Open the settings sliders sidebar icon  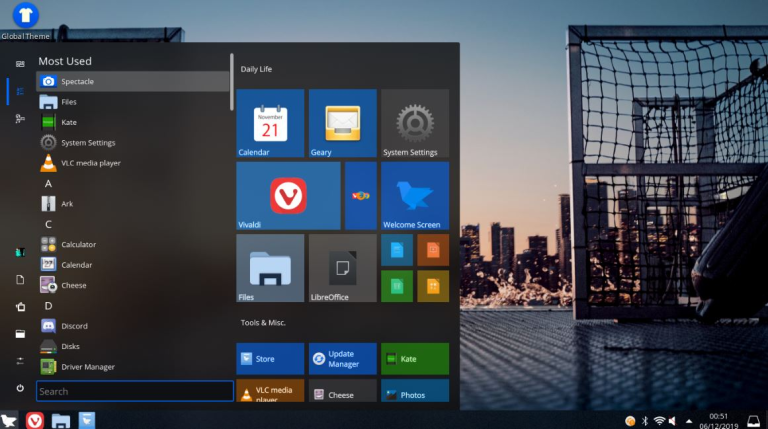click(20, 361)
